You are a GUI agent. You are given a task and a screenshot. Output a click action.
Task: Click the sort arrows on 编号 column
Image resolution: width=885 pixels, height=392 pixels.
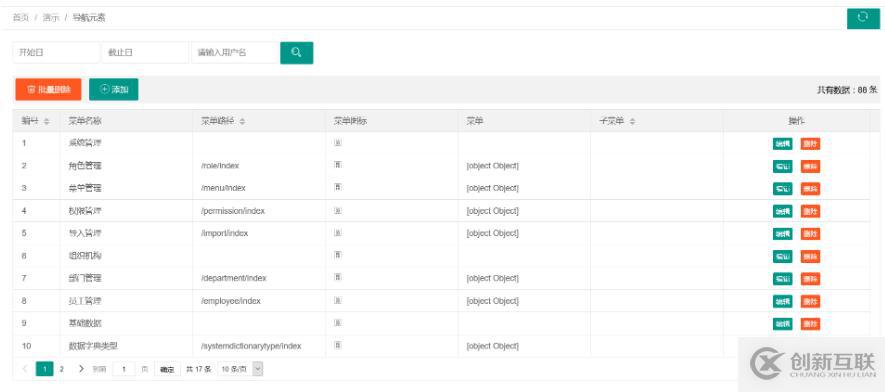point(46,121)
